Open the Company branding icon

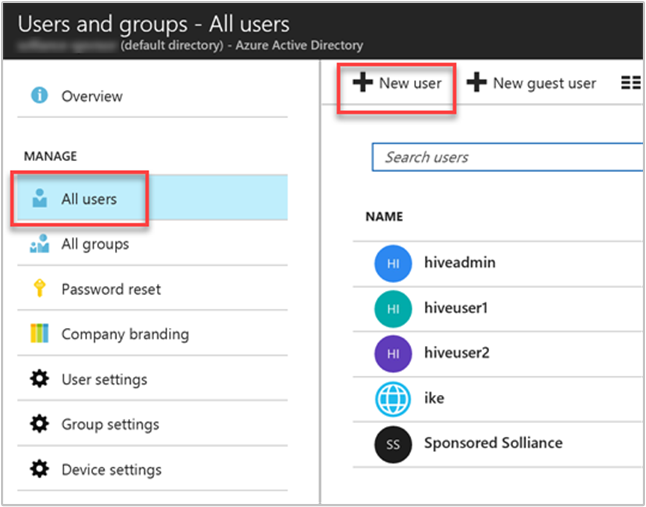pyautogui.click(x=40, y=334)
